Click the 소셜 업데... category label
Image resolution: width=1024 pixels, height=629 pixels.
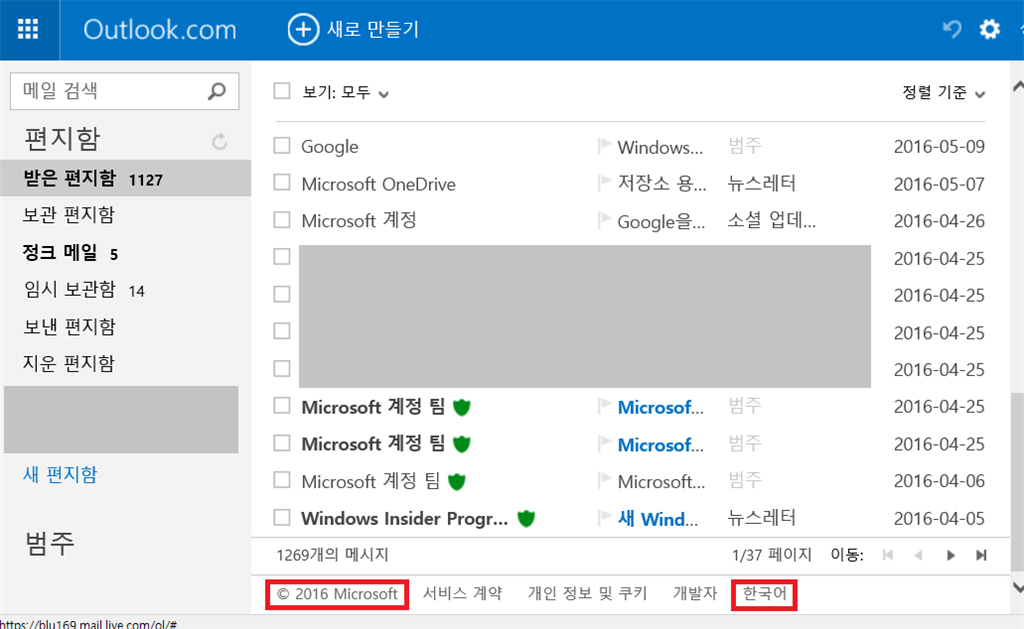[771, 221]
